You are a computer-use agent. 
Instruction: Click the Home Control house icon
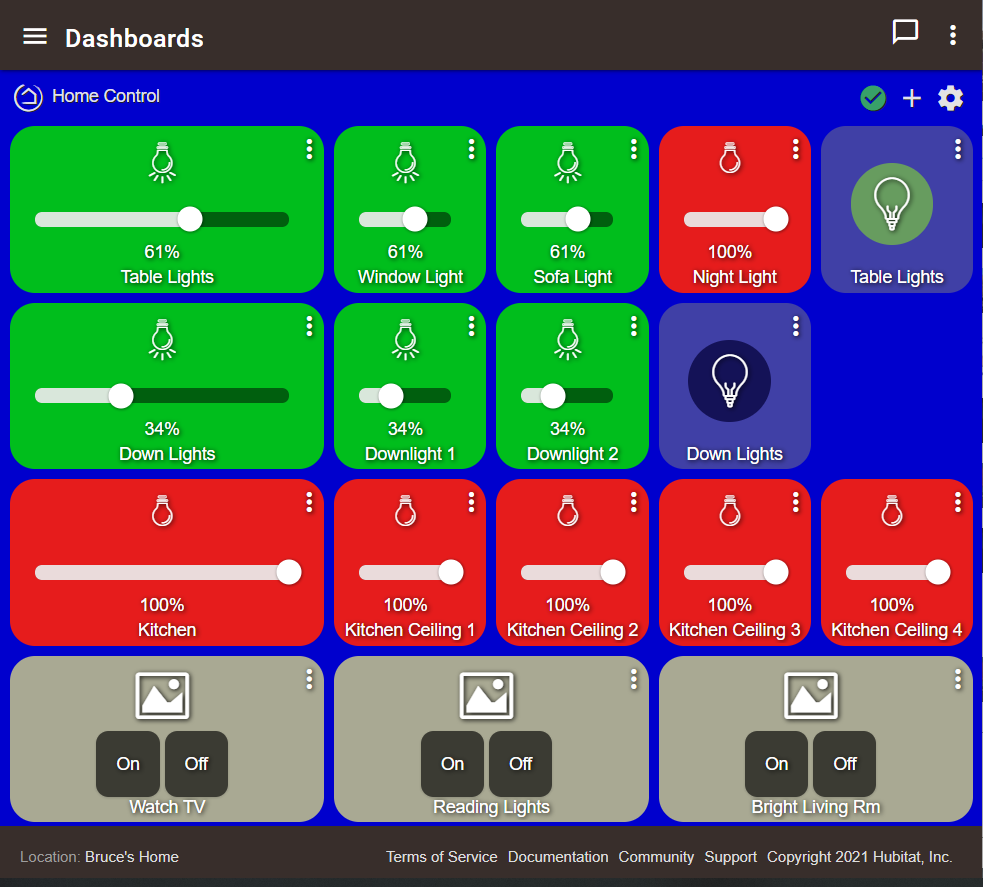point(28,97)
